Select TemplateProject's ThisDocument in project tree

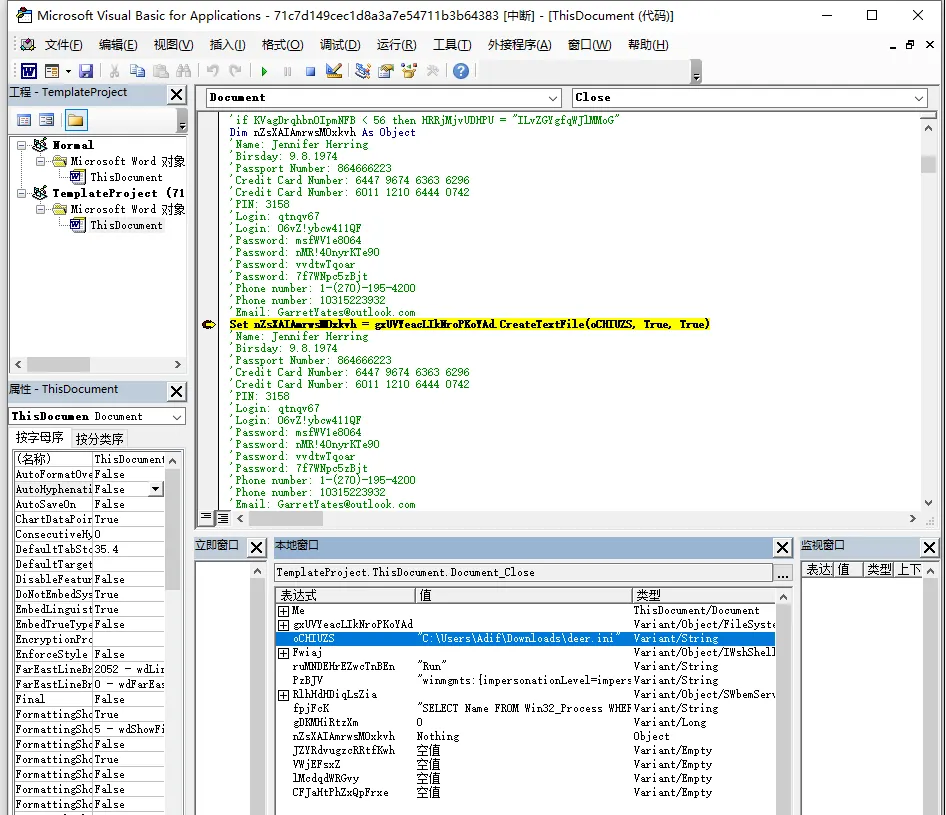click(126, 226)
